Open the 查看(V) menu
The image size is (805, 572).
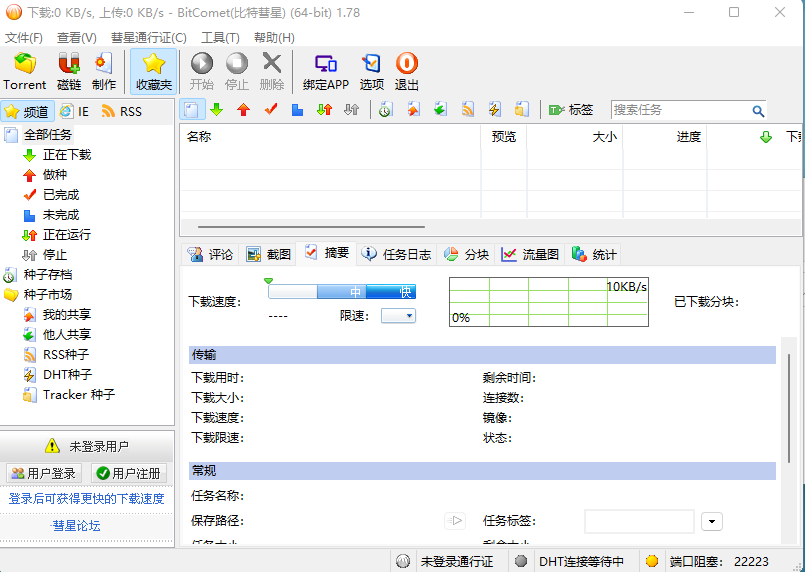76,37
